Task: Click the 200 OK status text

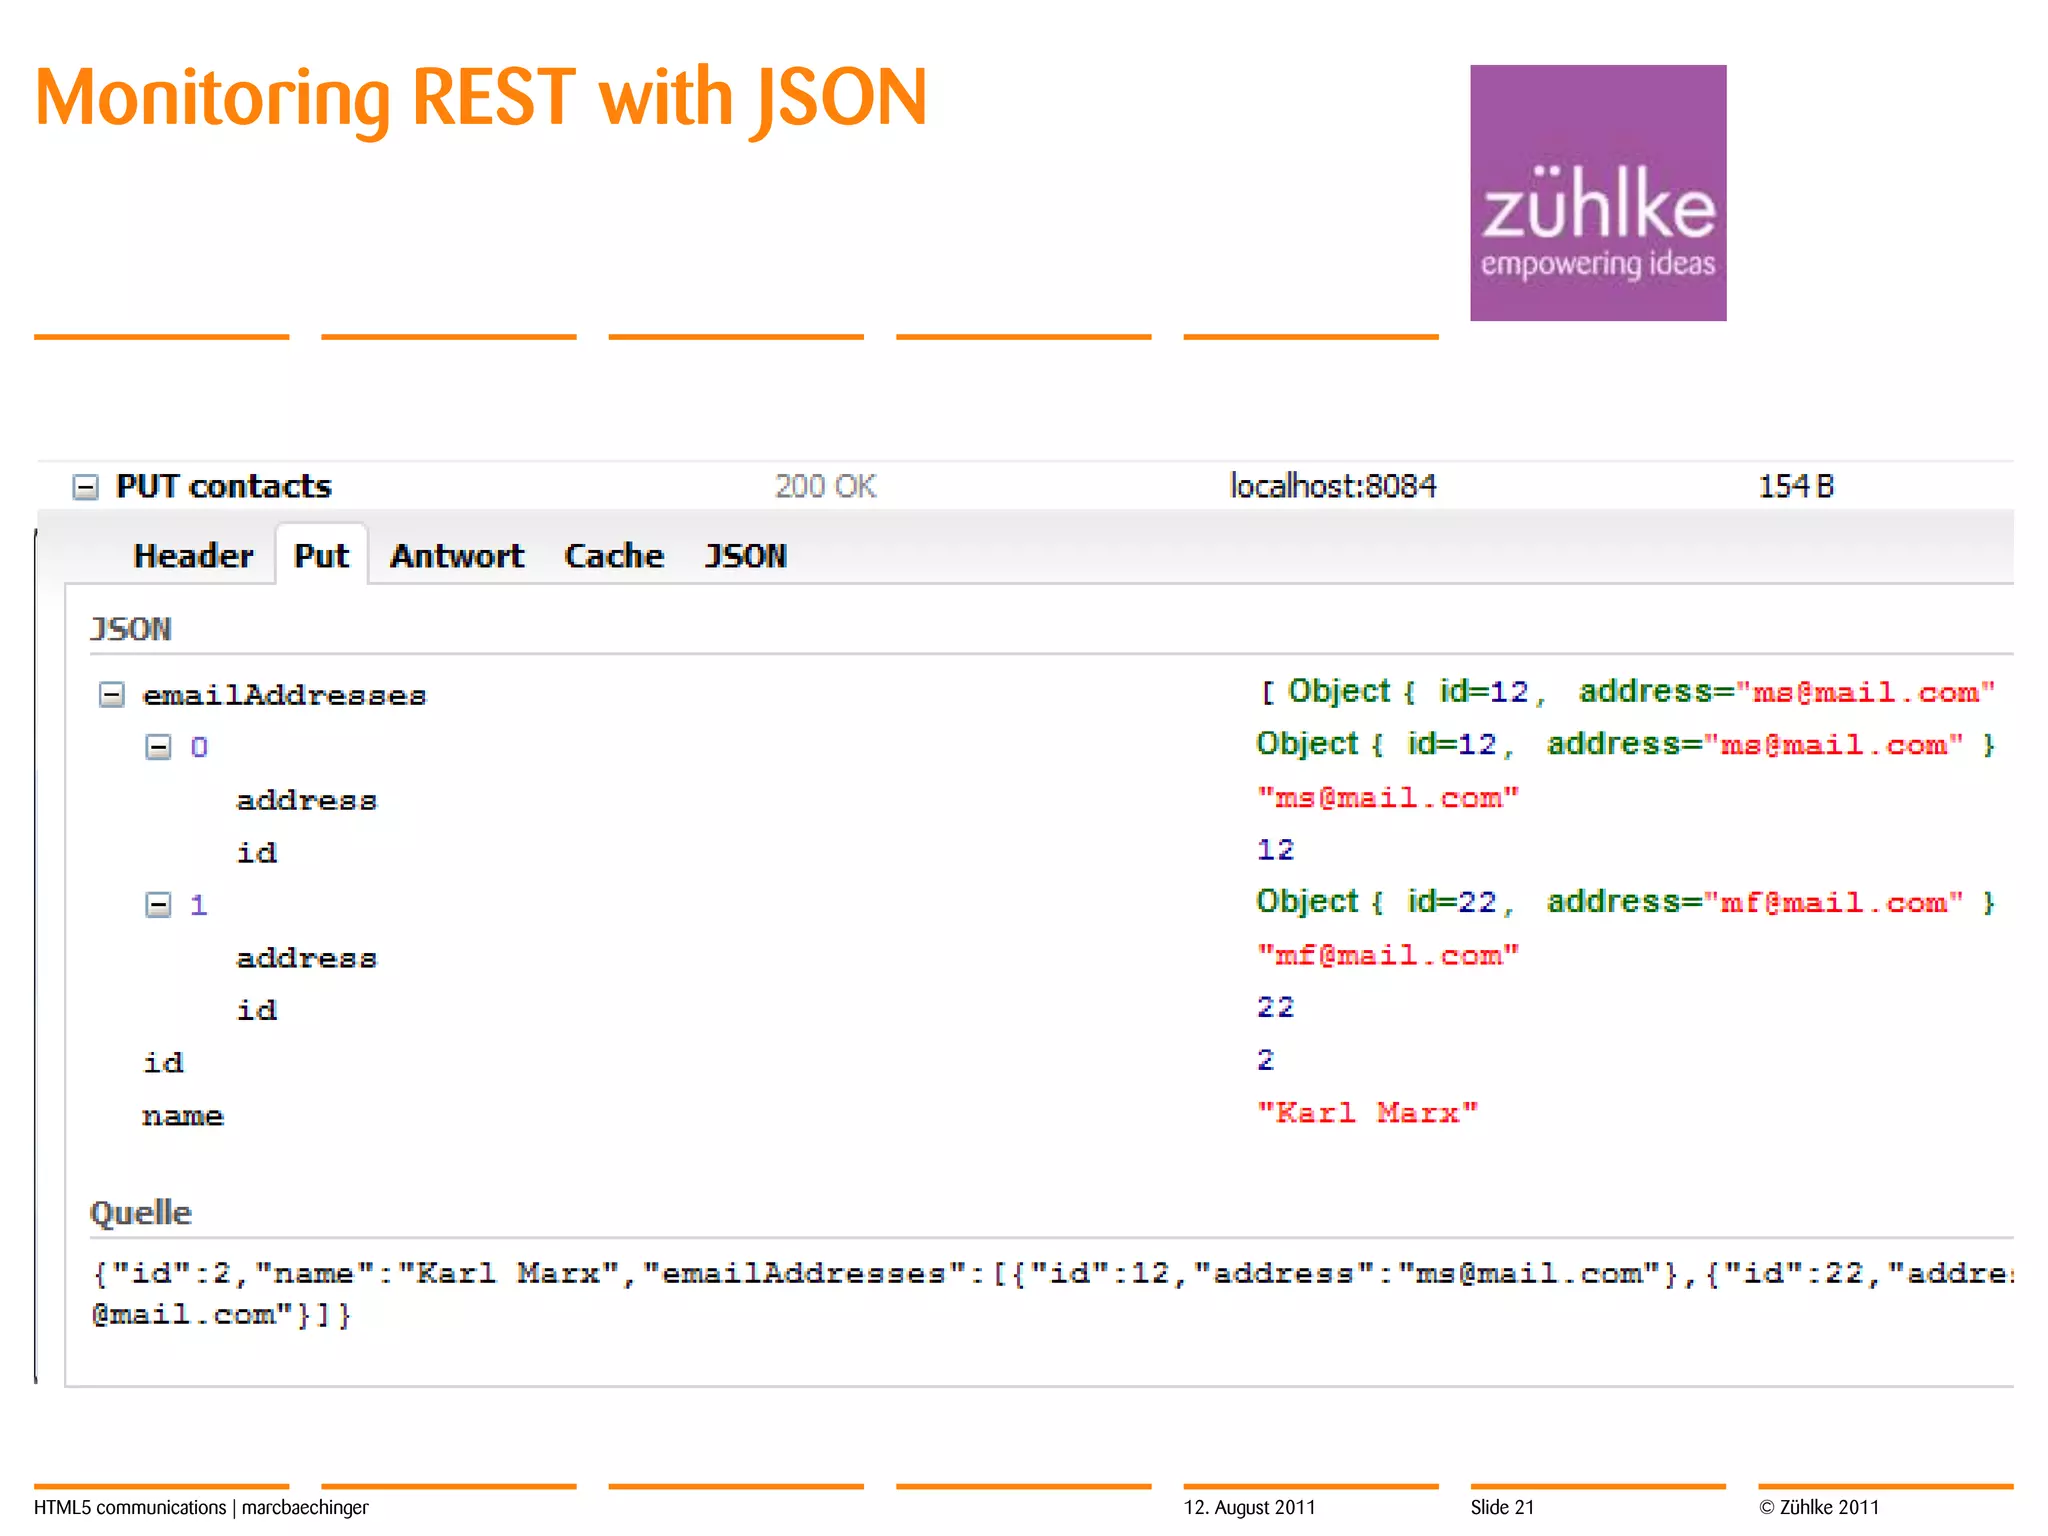Action: (825, 487)
